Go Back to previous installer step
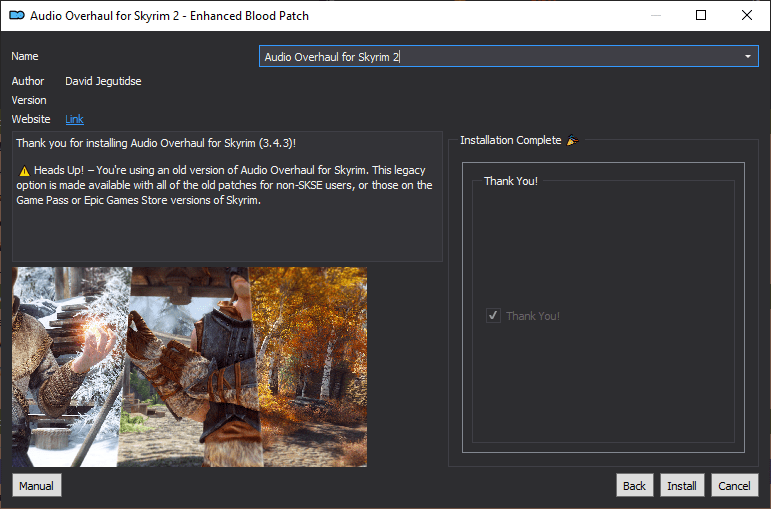The height and width of the screenshot is (509, 771). coord(634,486)
